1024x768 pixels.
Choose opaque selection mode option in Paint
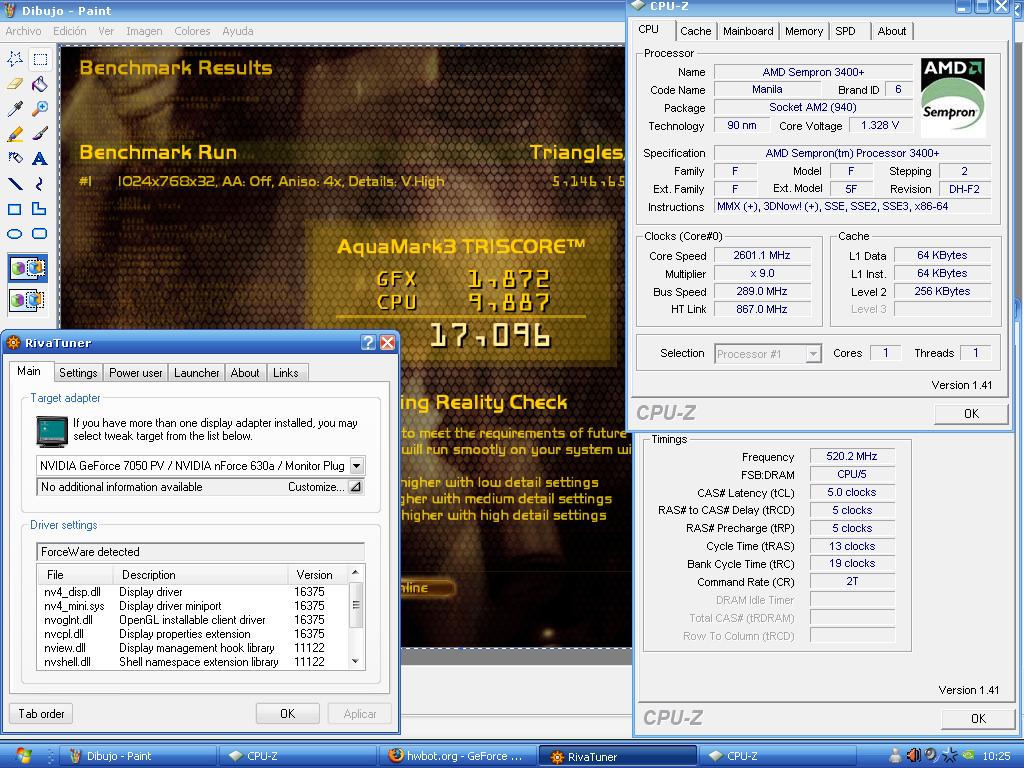pyautogui.click(x=27, y=268)
